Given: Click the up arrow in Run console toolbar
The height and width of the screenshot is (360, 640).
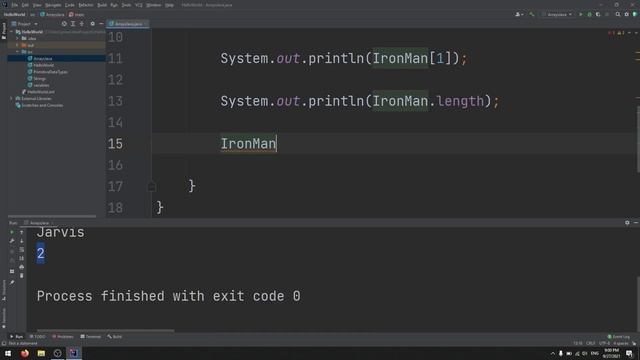Looking at the screenshot, I should click(x=22, y=232).
